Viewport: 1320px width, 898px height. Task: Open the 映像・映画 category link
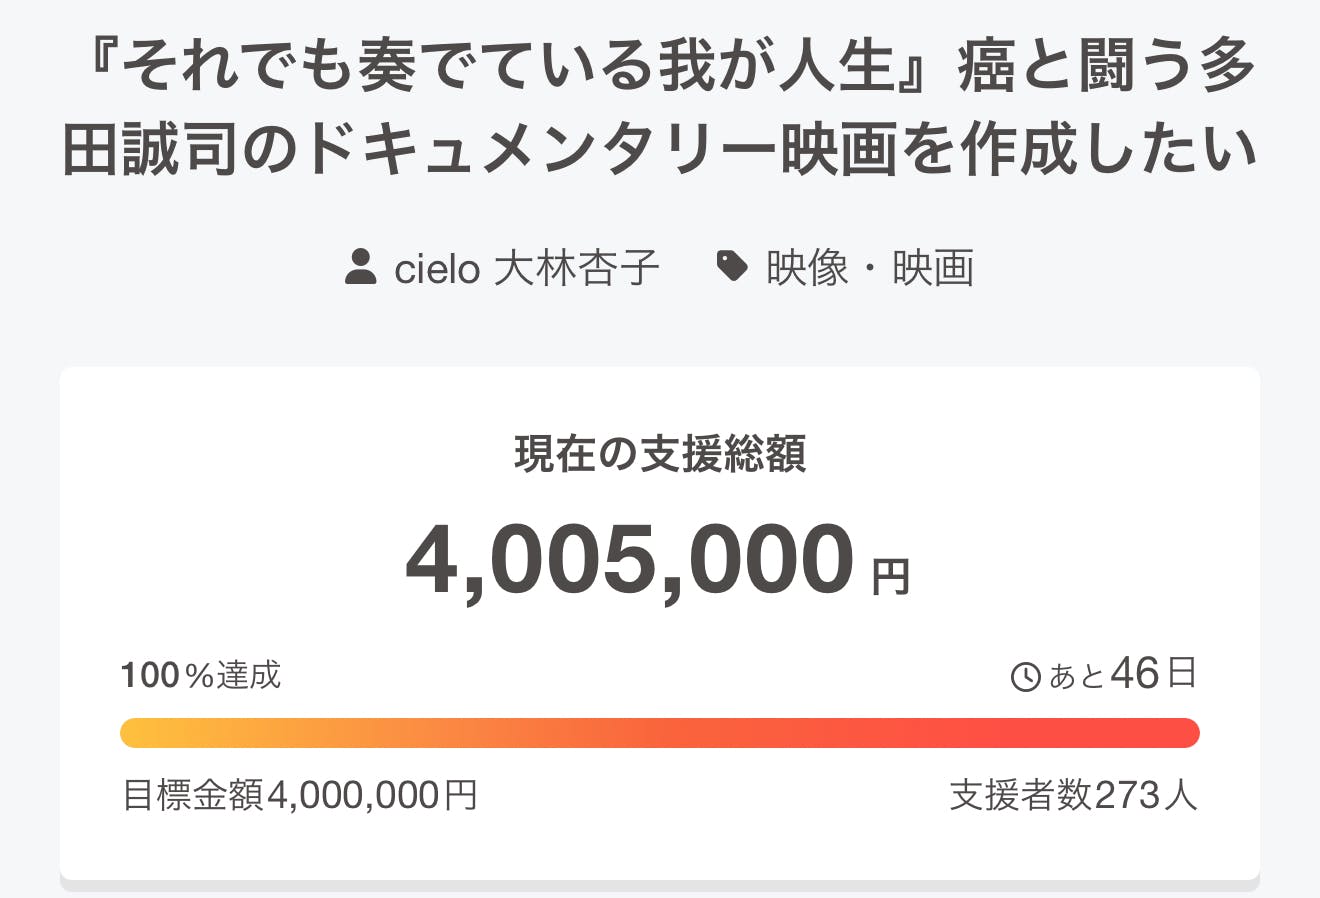870,268
